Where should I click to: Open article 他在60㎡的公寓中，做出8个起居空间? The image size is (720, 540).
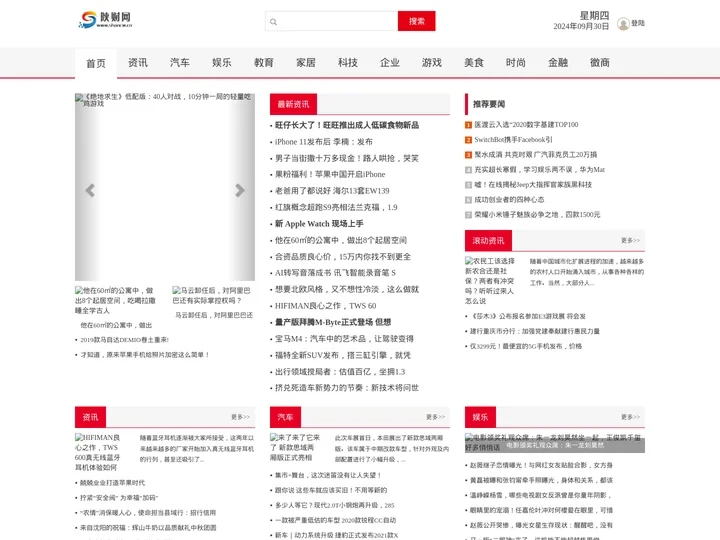341,240
